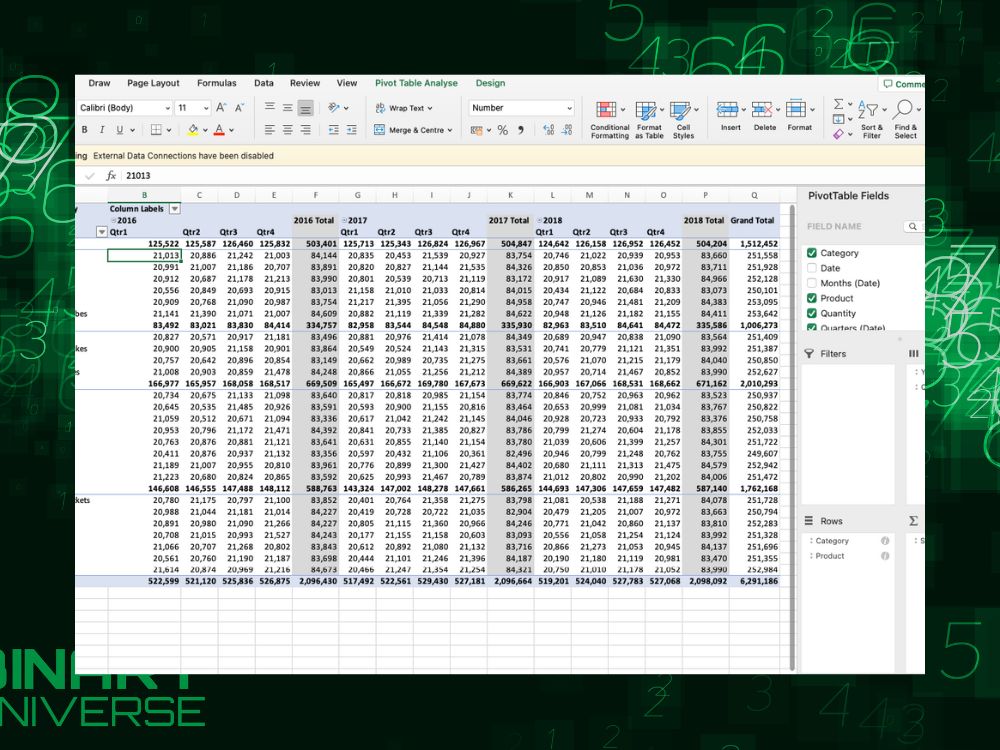1000x750 pixels.
Task: Switch to the Data tab
Action: [263, 83]
